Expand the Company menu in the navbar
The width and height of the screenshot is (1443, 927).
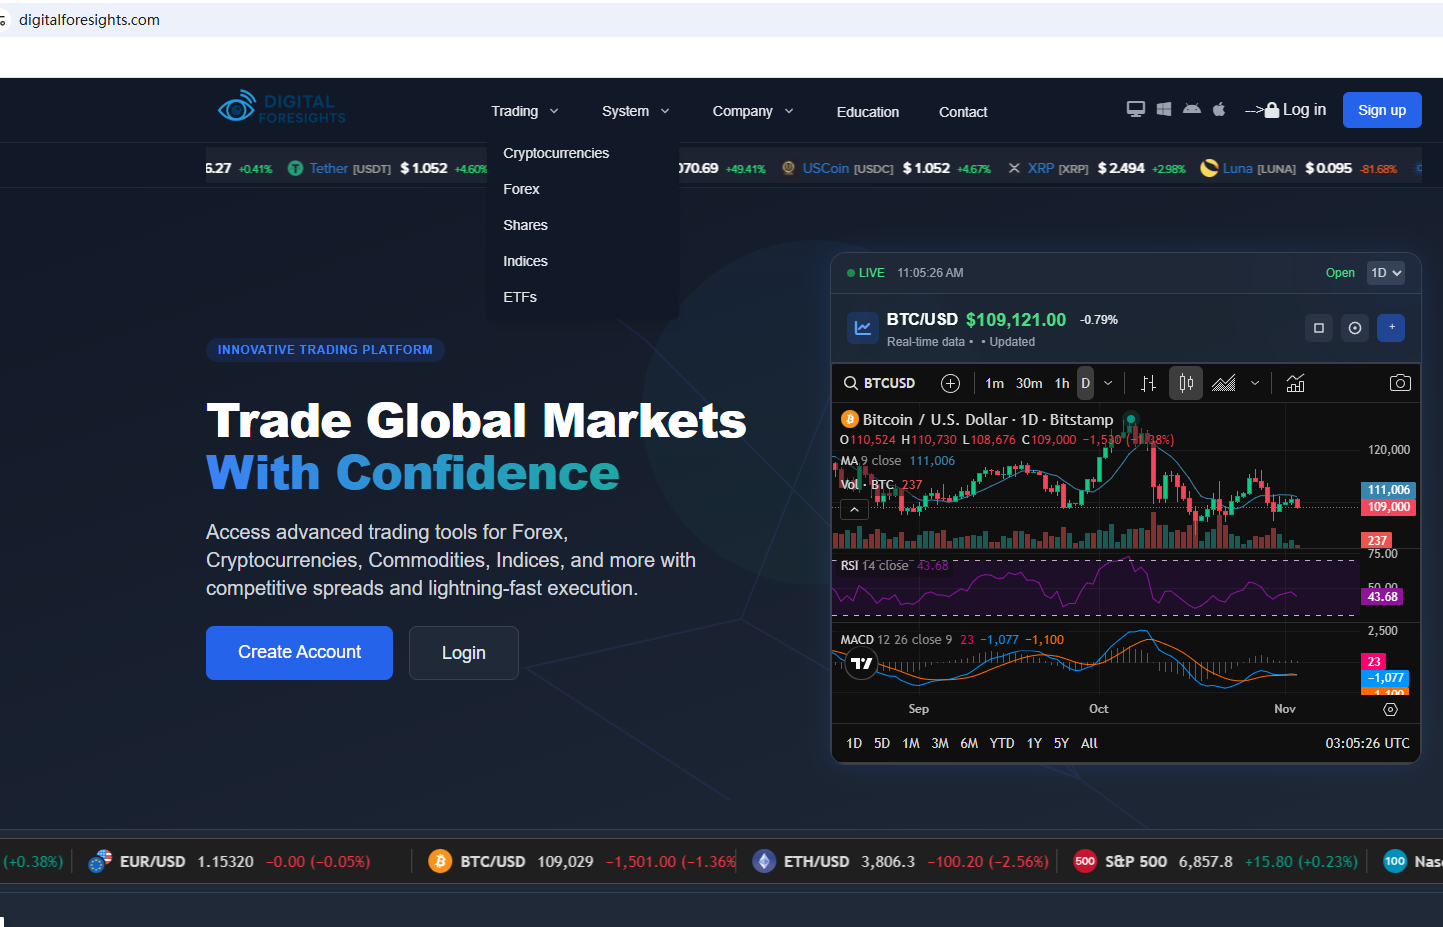(753, 111)
